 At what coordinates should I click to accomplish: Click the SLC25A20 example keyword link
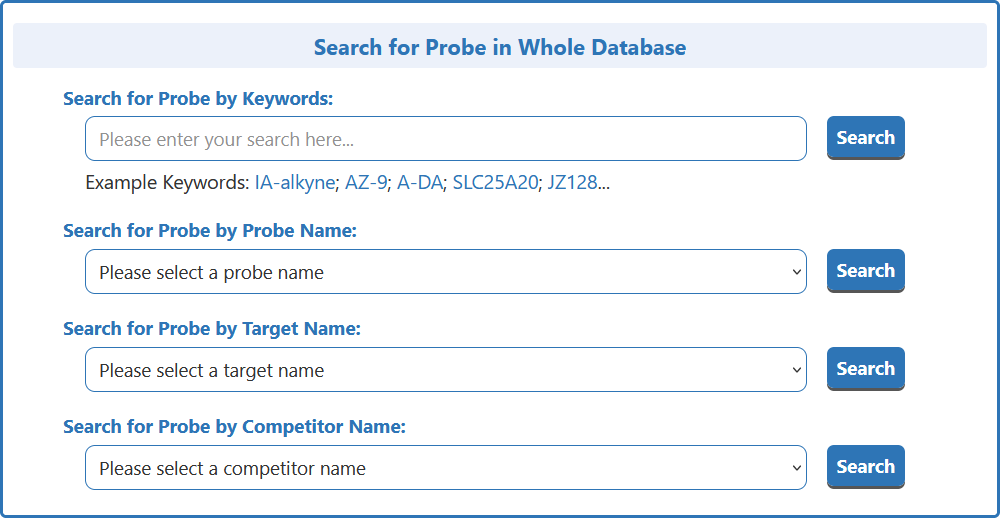[x=495, y=183]
